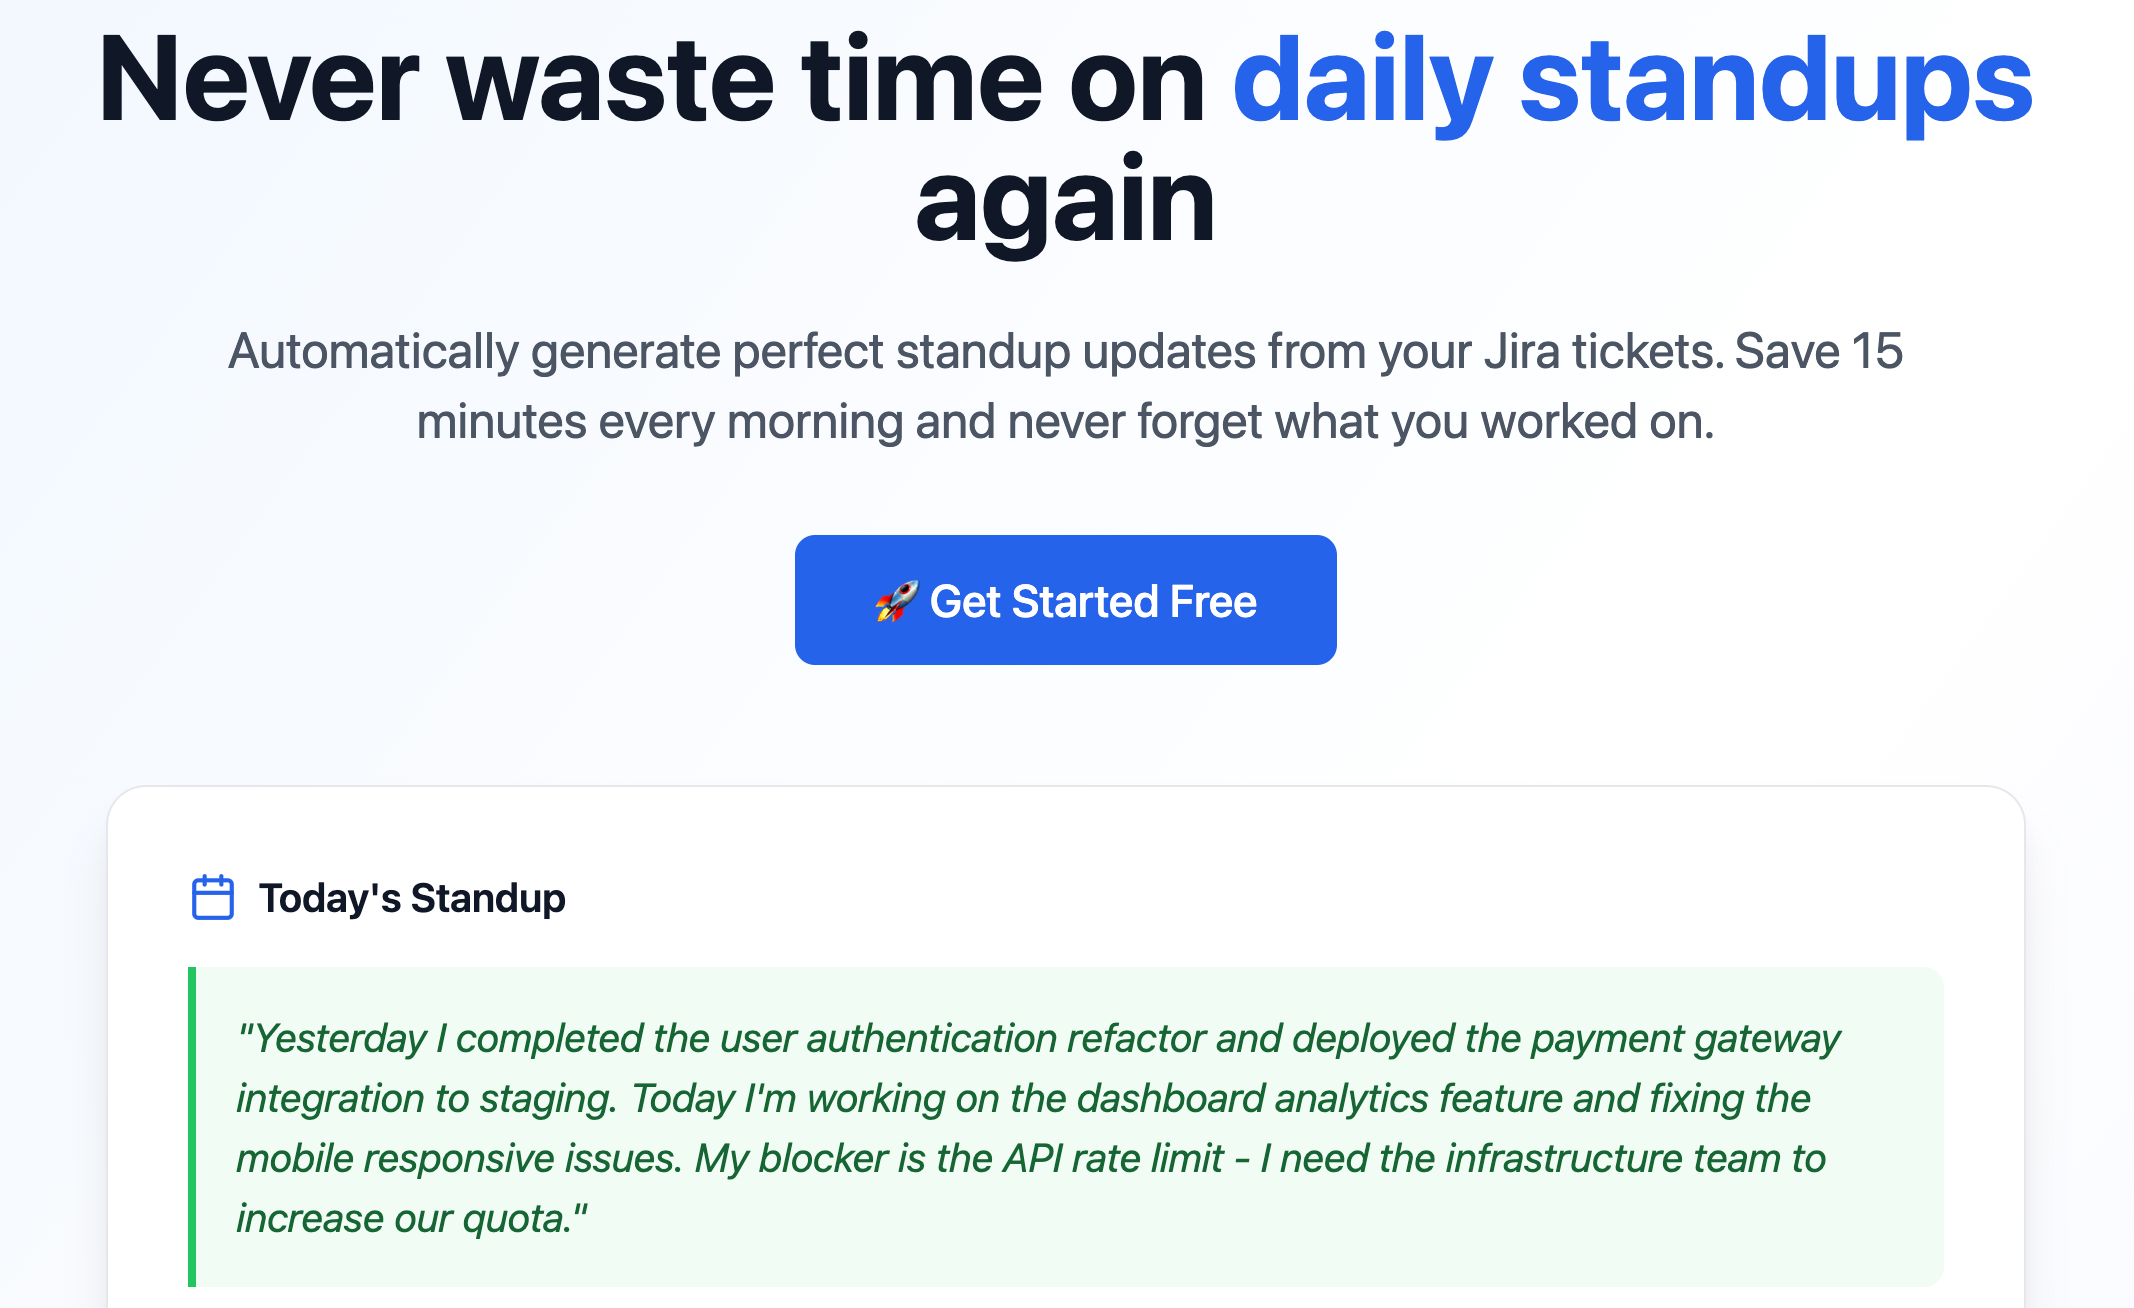
Task: Click "My blocker is the API rate limit"
Action: [960, 1159]
